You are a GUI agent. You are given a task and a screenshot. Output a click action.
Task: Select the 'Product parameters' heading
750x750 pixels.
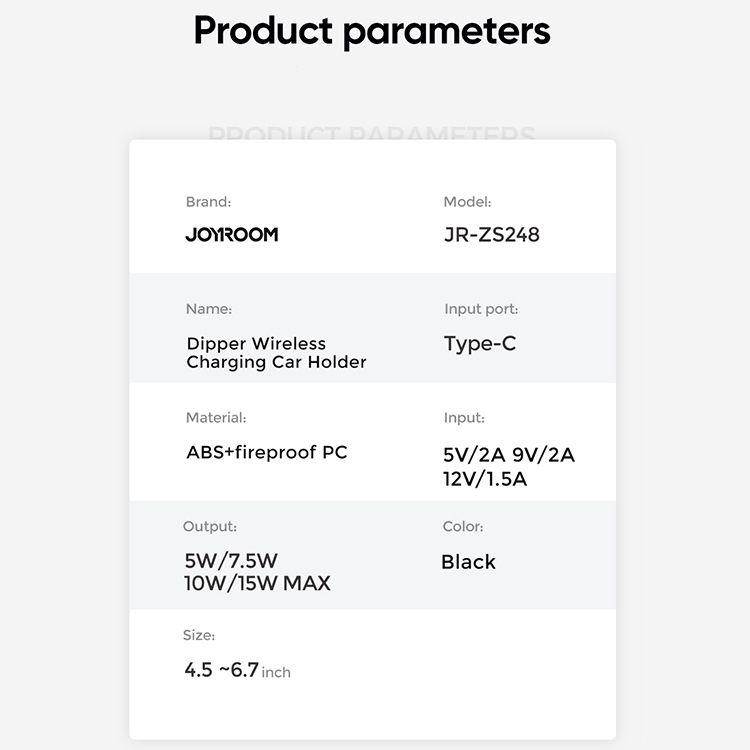coord(372,32)
